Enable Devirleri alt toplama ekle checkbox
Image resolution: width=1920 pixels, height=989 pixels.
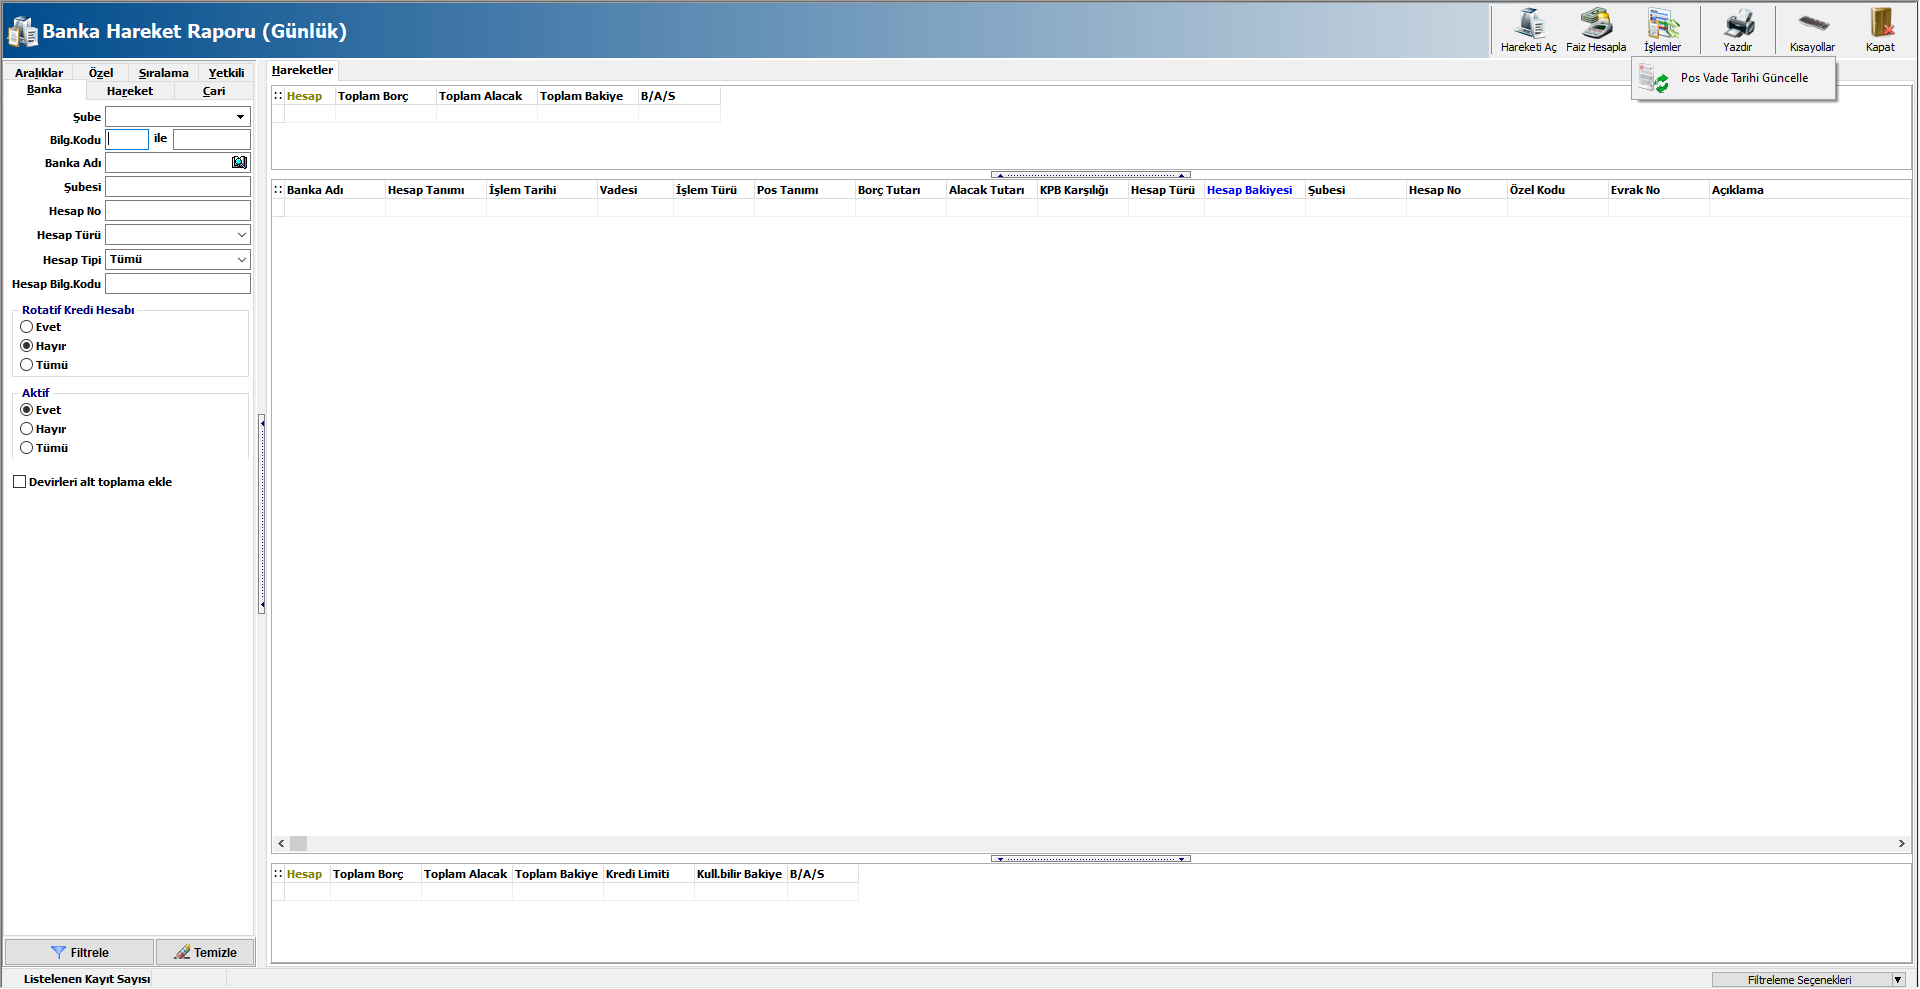pos(19,482)
